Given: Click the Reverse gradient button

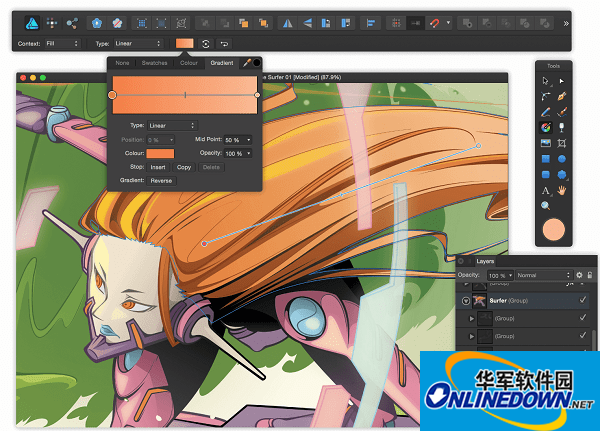Looking at the screenshot, I should tap(161, 181).
